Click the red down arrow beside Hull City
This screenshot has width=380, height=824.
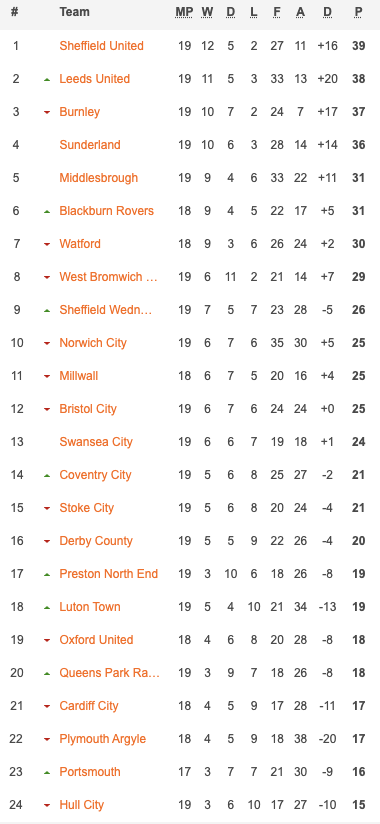(x=47, y=806)
